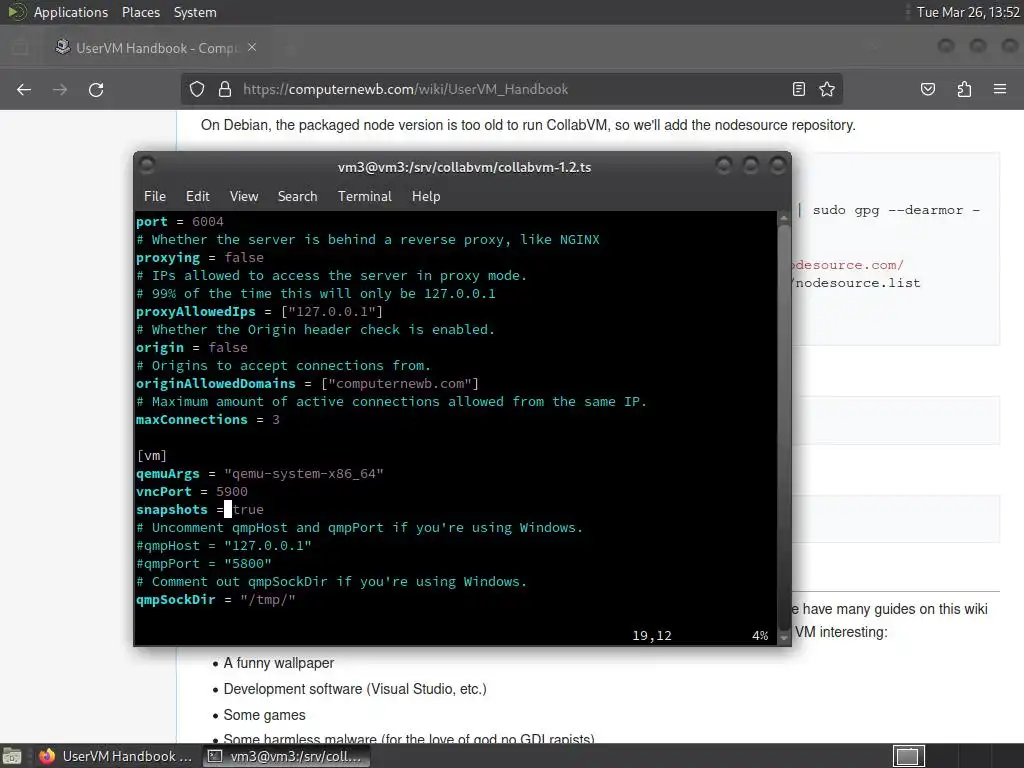Open the System menu in top panel
This screenshot has height=768, width=1024.
click(195, 12)
